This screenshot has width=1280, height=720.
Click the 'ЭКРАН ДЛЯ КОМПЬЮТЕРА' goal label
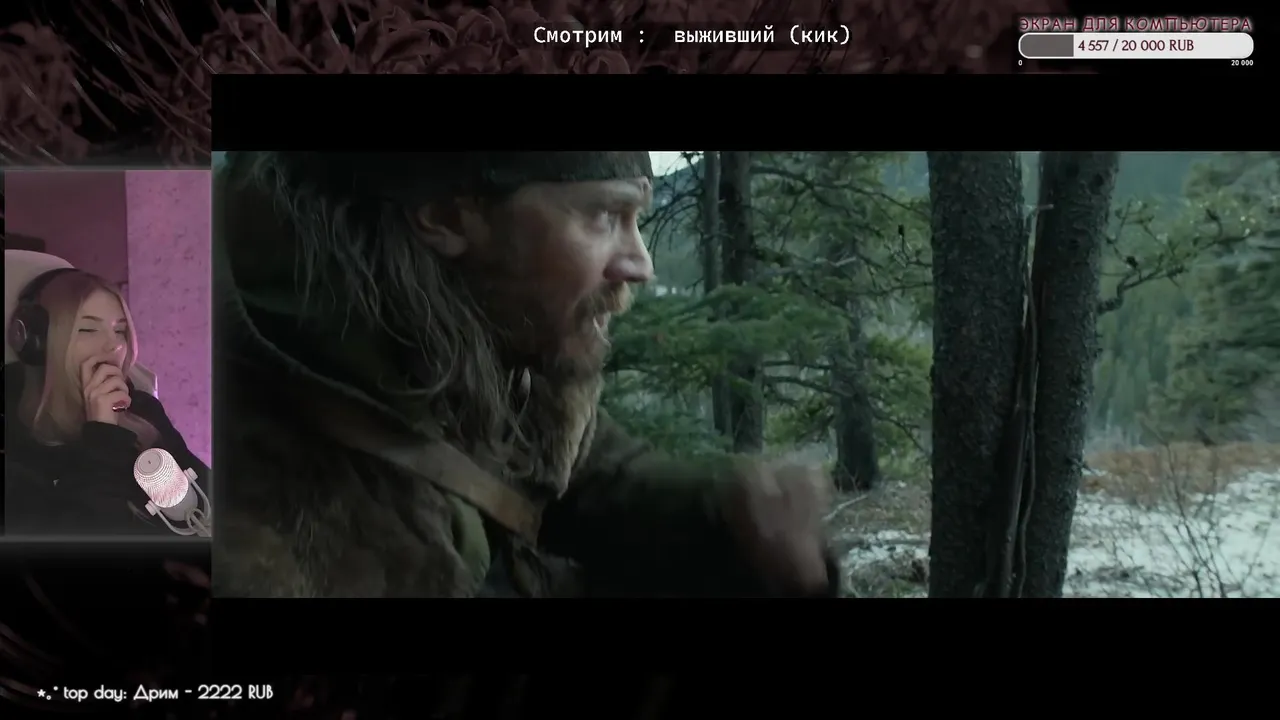coord(1135,24)
